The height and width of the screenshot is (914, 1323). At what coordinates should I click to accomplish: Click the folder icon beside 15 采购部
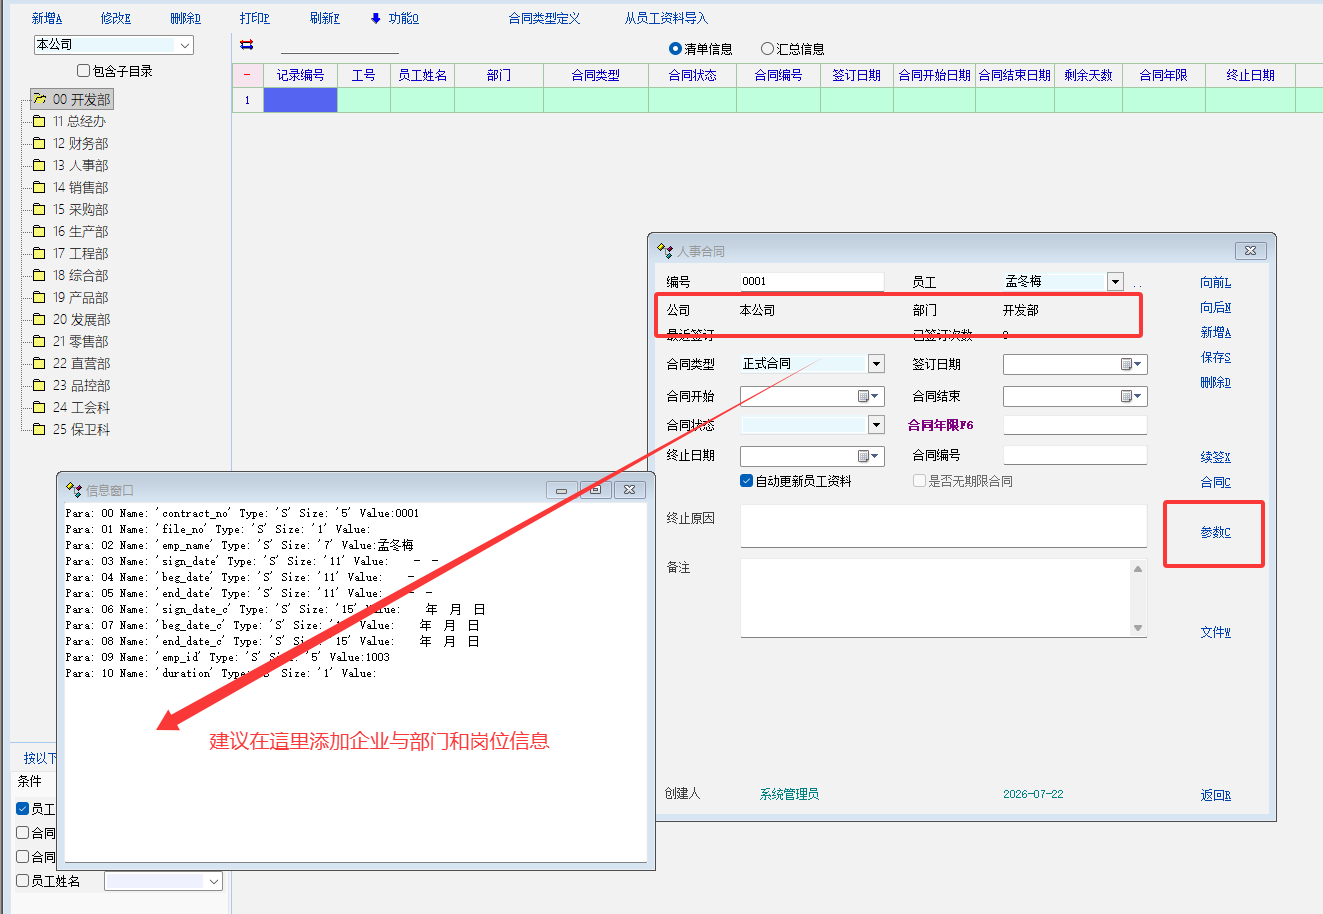[x=40, y=209]
